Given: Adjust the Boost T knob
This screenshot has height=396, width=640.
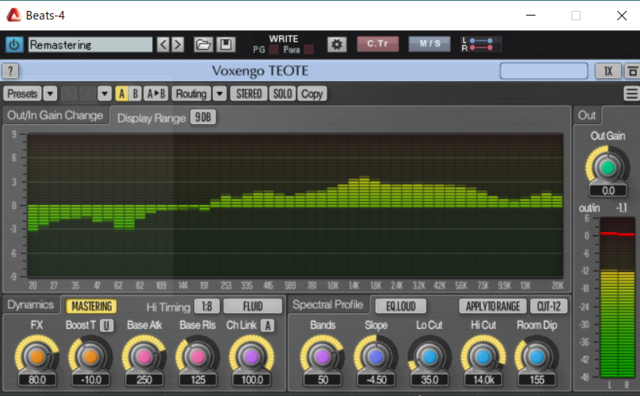Looking at the screenshot, I should click(91, 356).
